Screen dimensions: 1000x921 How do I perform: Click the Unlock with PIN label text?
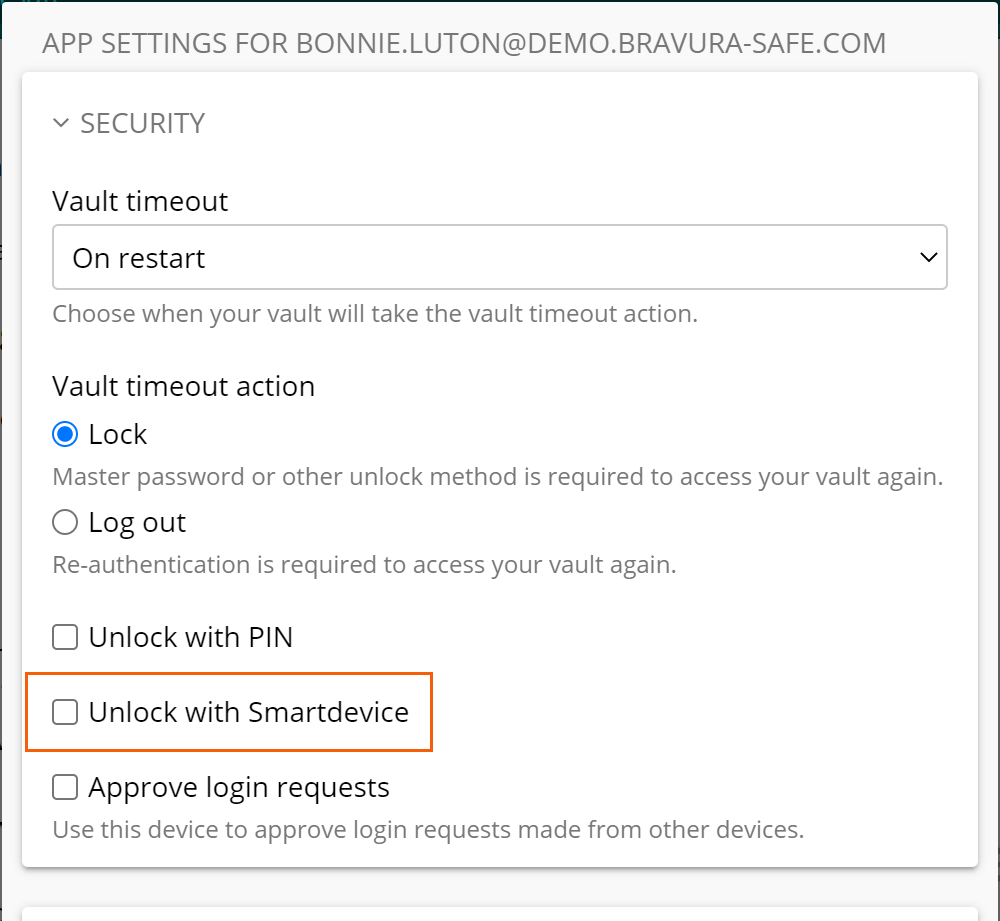[x=190, y=636]
